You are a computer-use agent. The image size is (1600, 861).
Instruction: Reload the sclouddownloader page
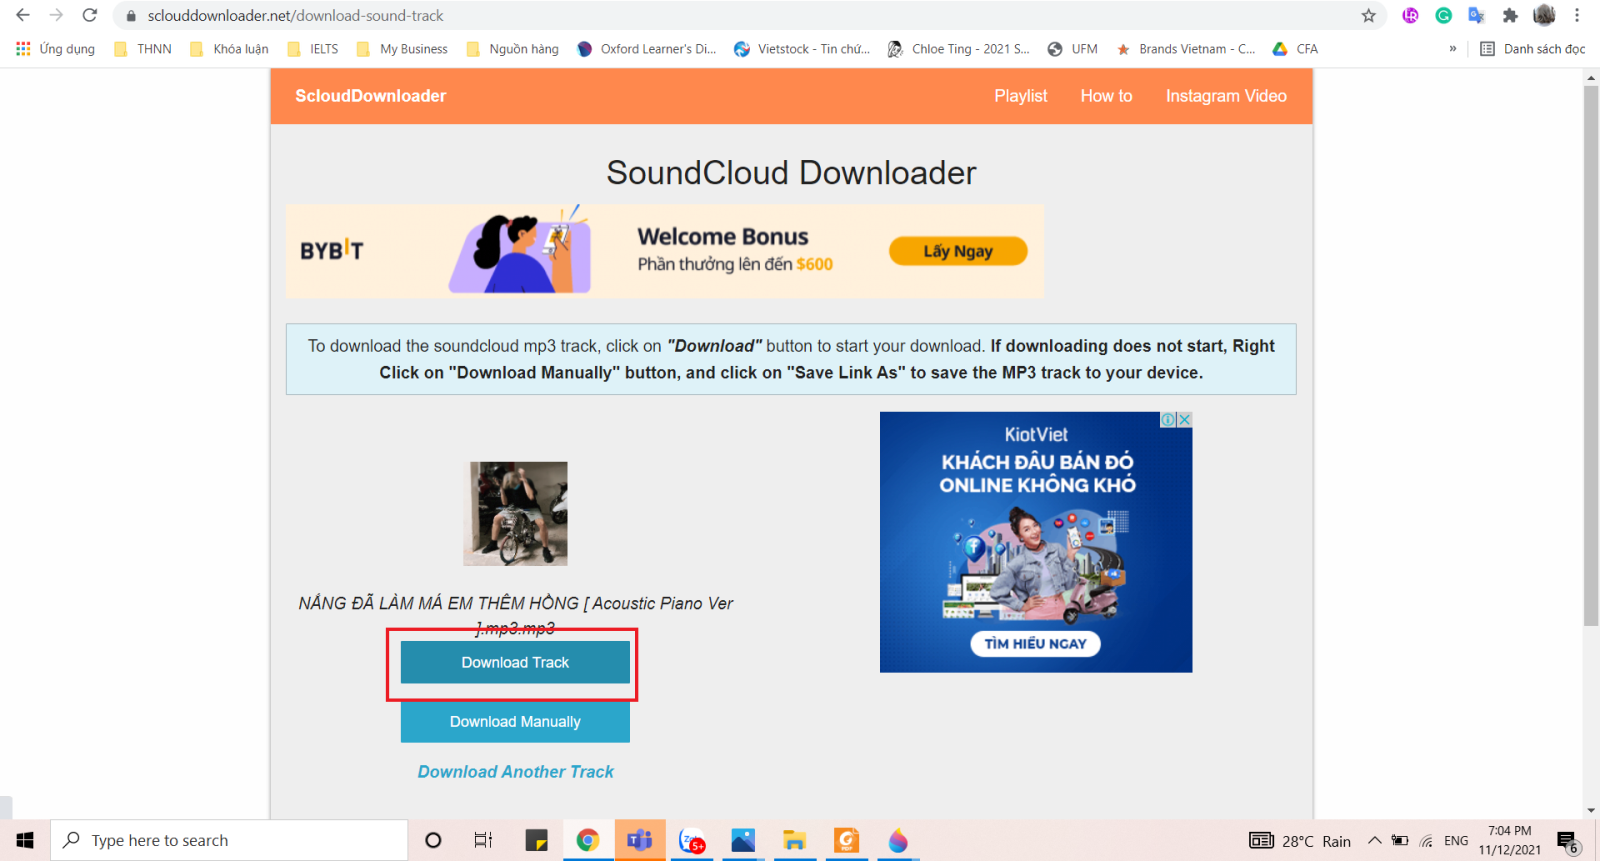[90, 15]
